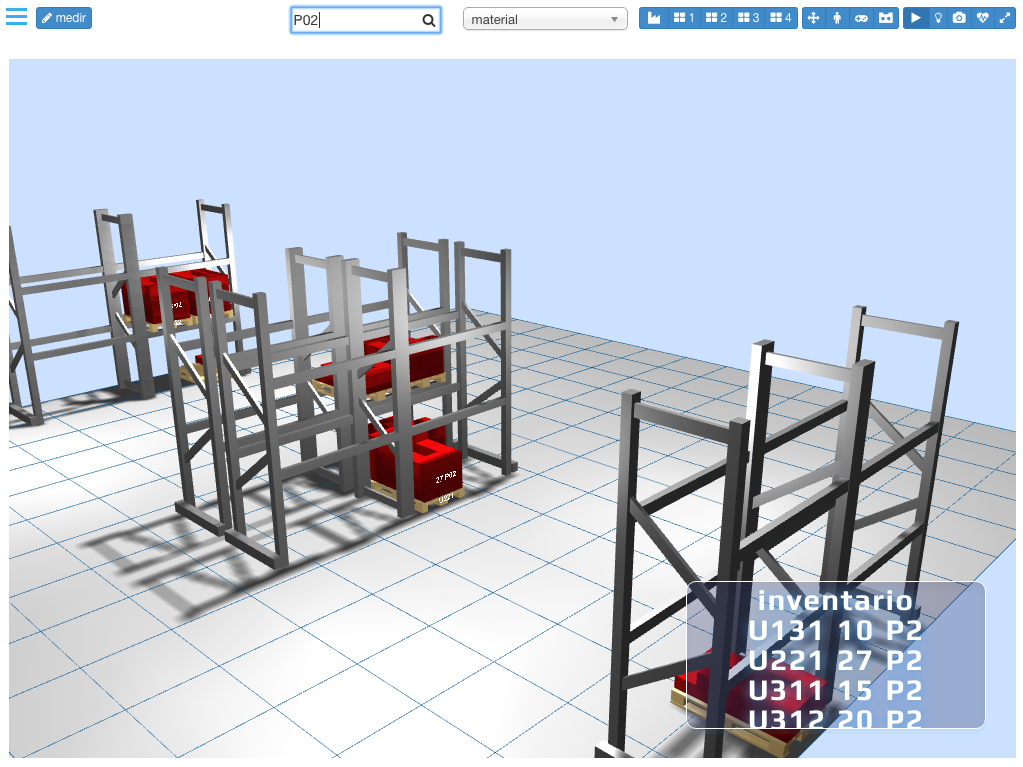Select the gamepad control mode
Image resolution: width=1023 pixels, height=767 pixels.
point(861,18)
